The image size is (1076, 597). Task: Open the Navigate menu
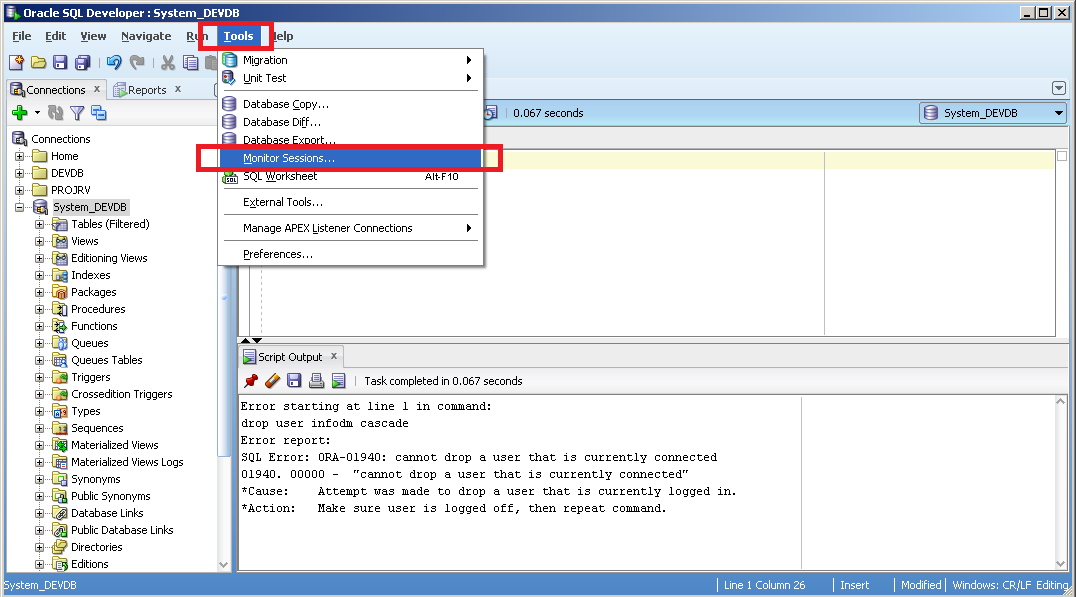[x=146, y=36]
